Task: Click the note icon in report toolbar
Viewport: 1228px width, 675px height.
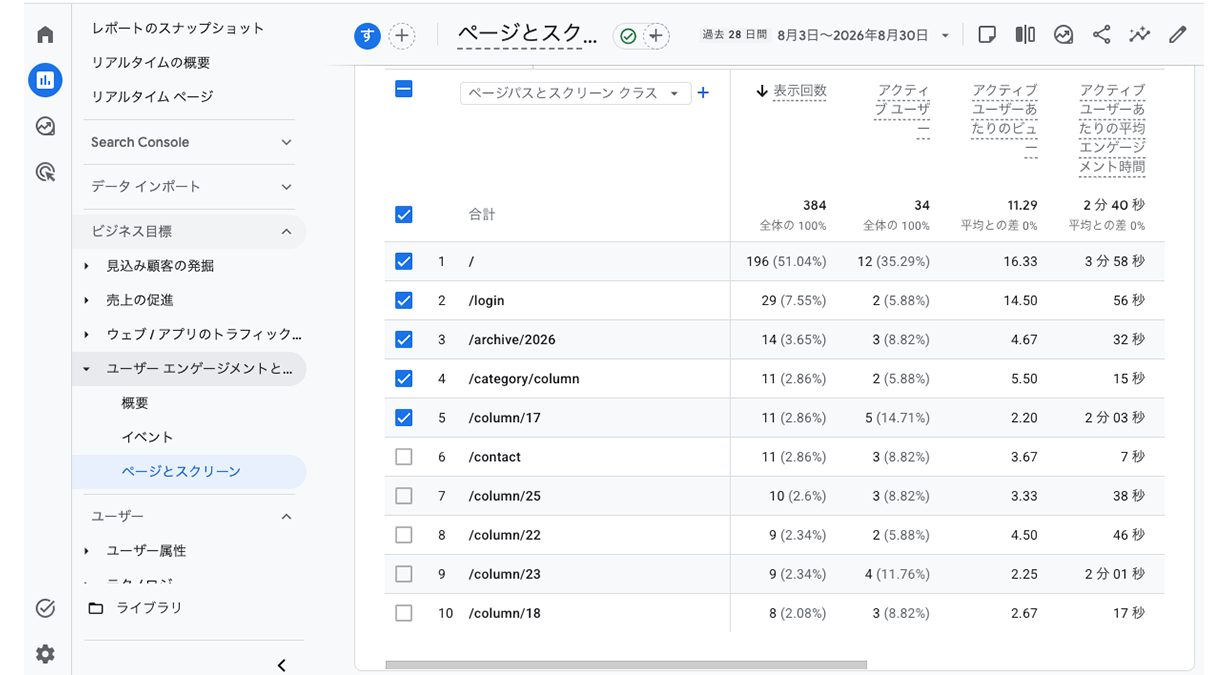Action: tap(986, 35)
